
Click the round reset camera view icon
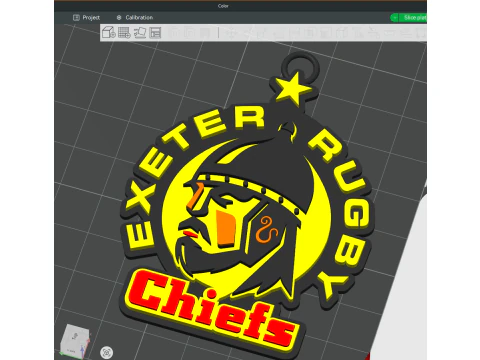106,352
